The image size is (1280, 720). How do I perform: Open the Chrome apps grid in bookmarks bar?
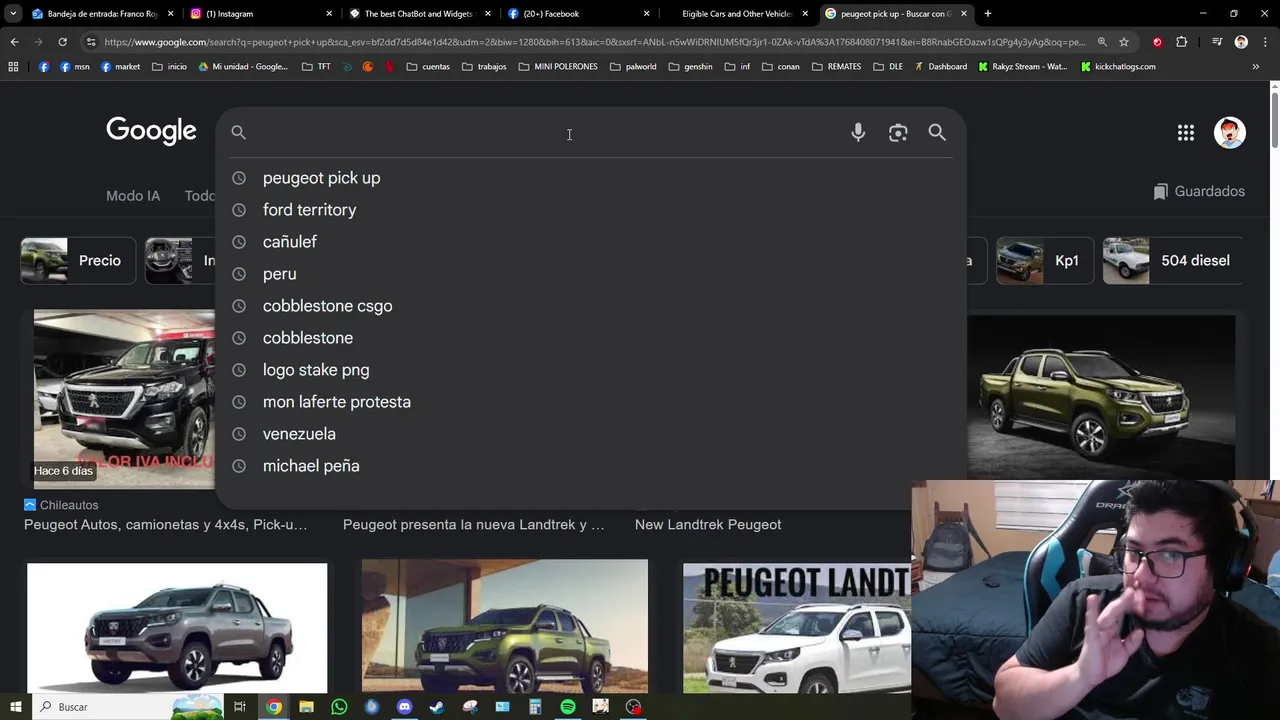[13, 67]
